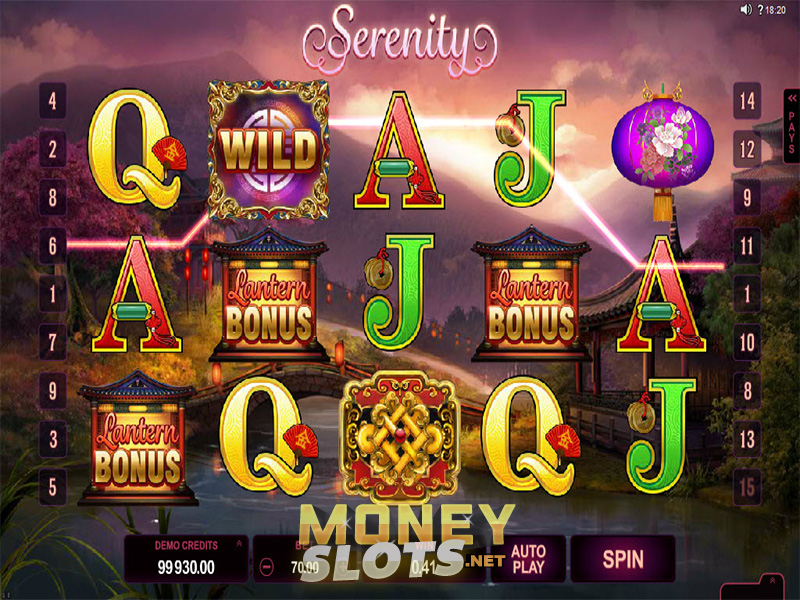
Task: Click the Serenity game title logo
Action: point(399,41)
